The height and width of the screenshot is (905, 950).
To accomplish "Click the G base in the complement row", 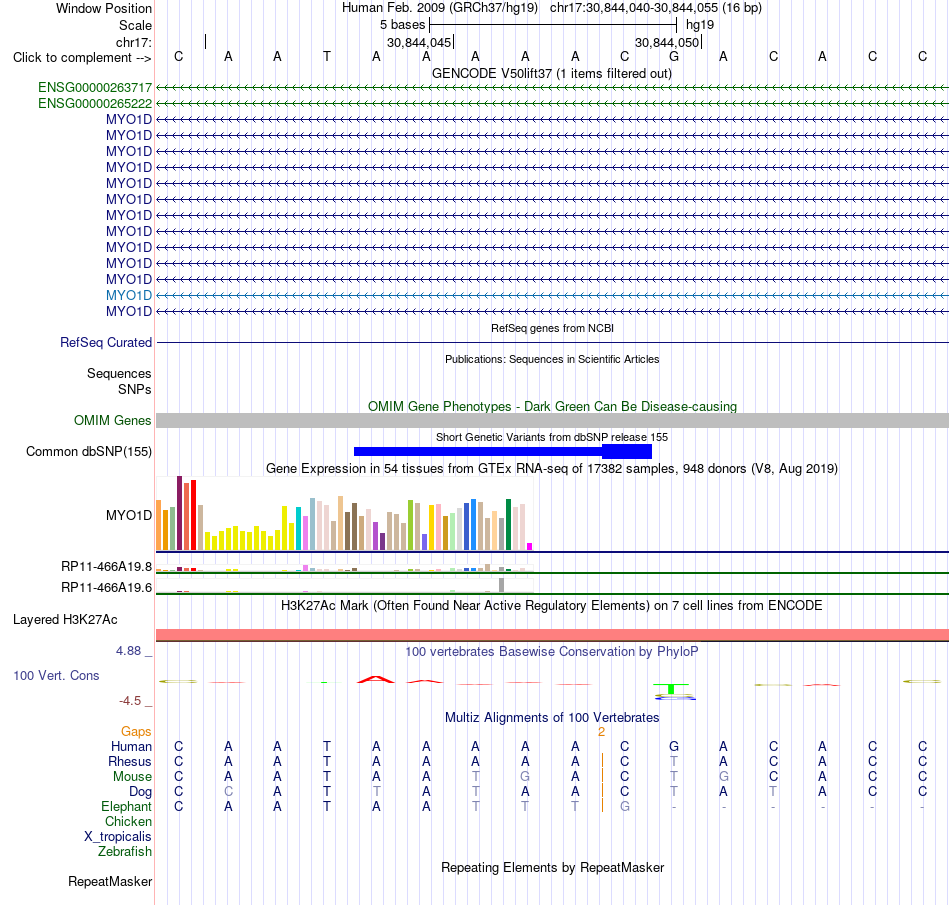I will (674, 56).
